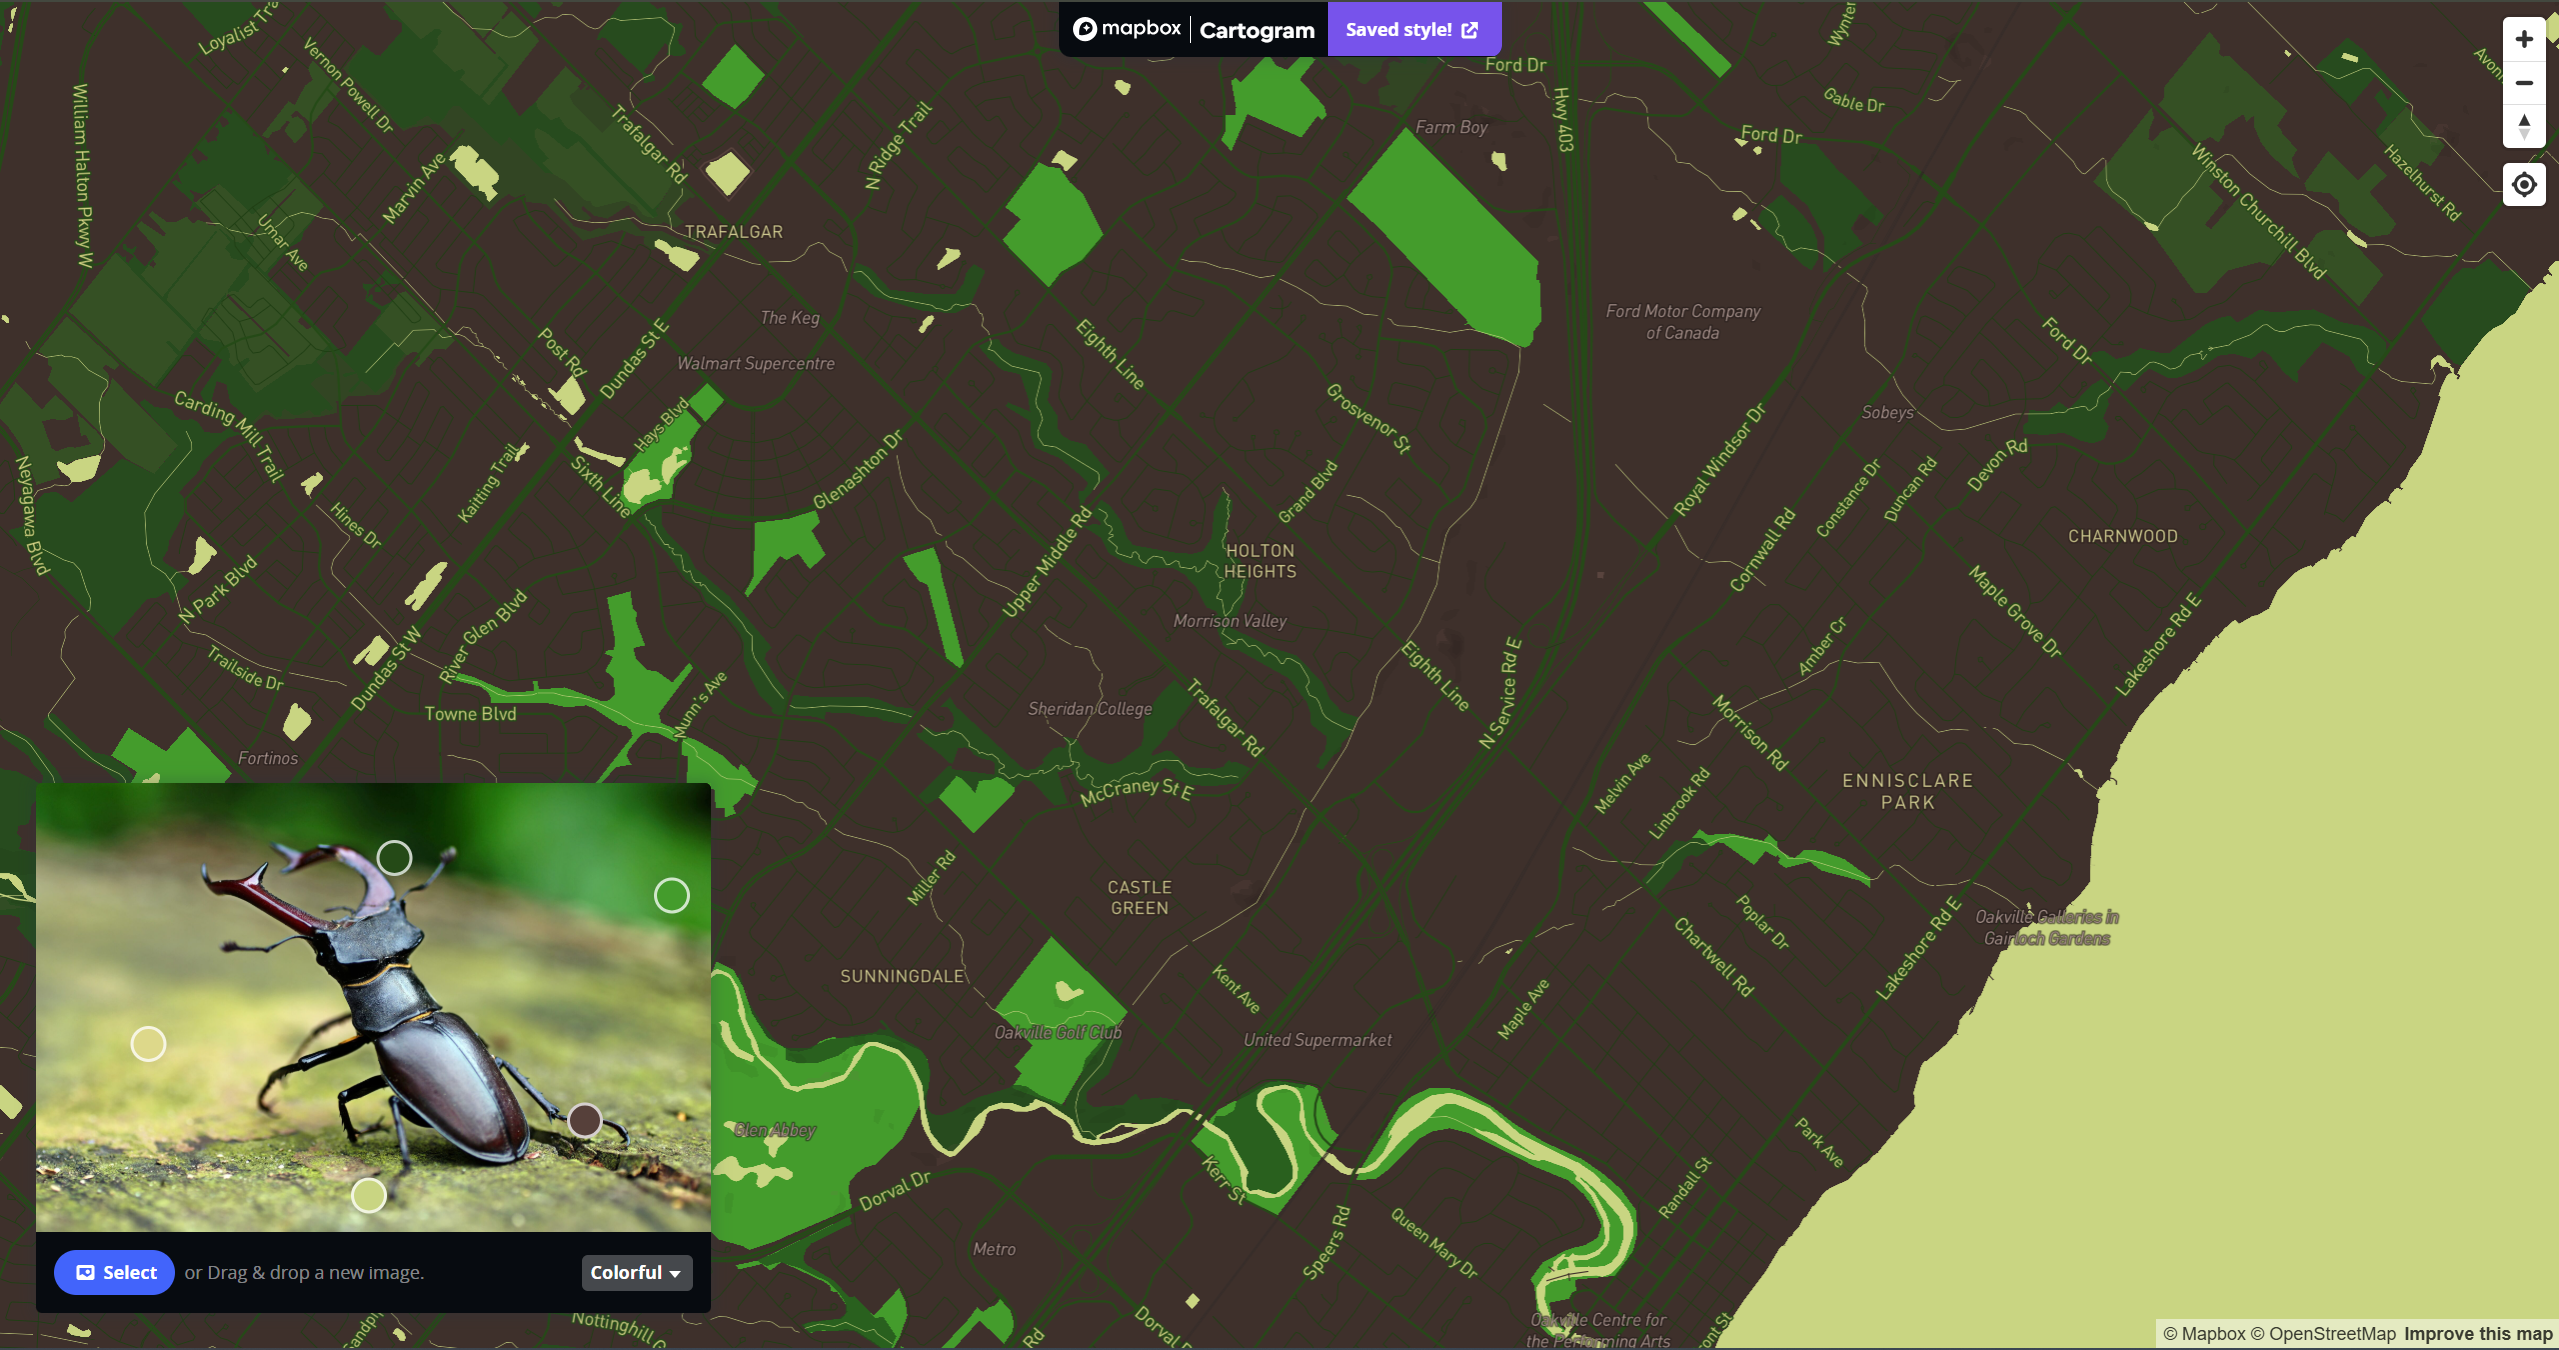Viewport: 2559px width, 1350px height.
Task: Select the dark green color picker near mandibles
Action: [x=394, y=857]
